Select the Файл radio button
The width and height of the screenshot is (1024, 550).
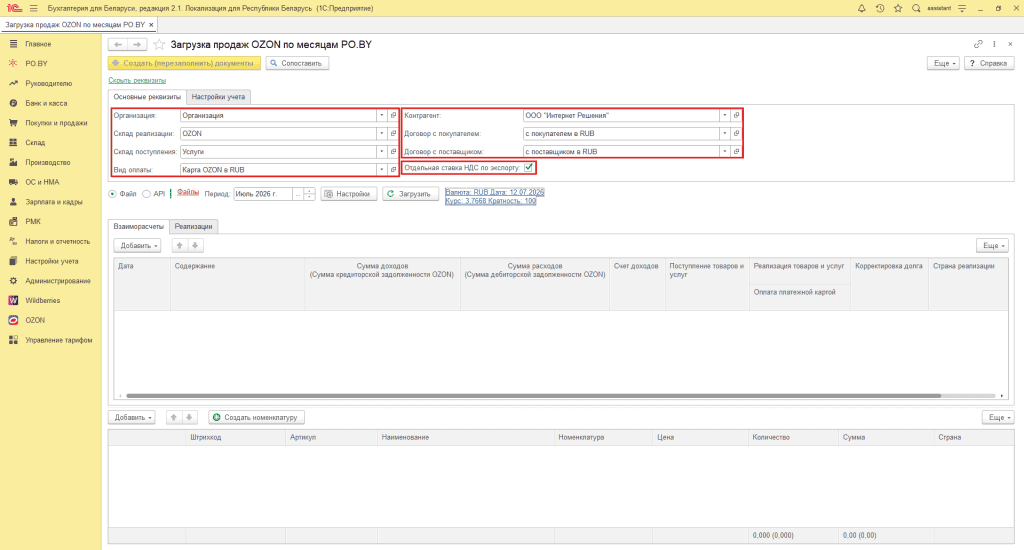[112, 194]
